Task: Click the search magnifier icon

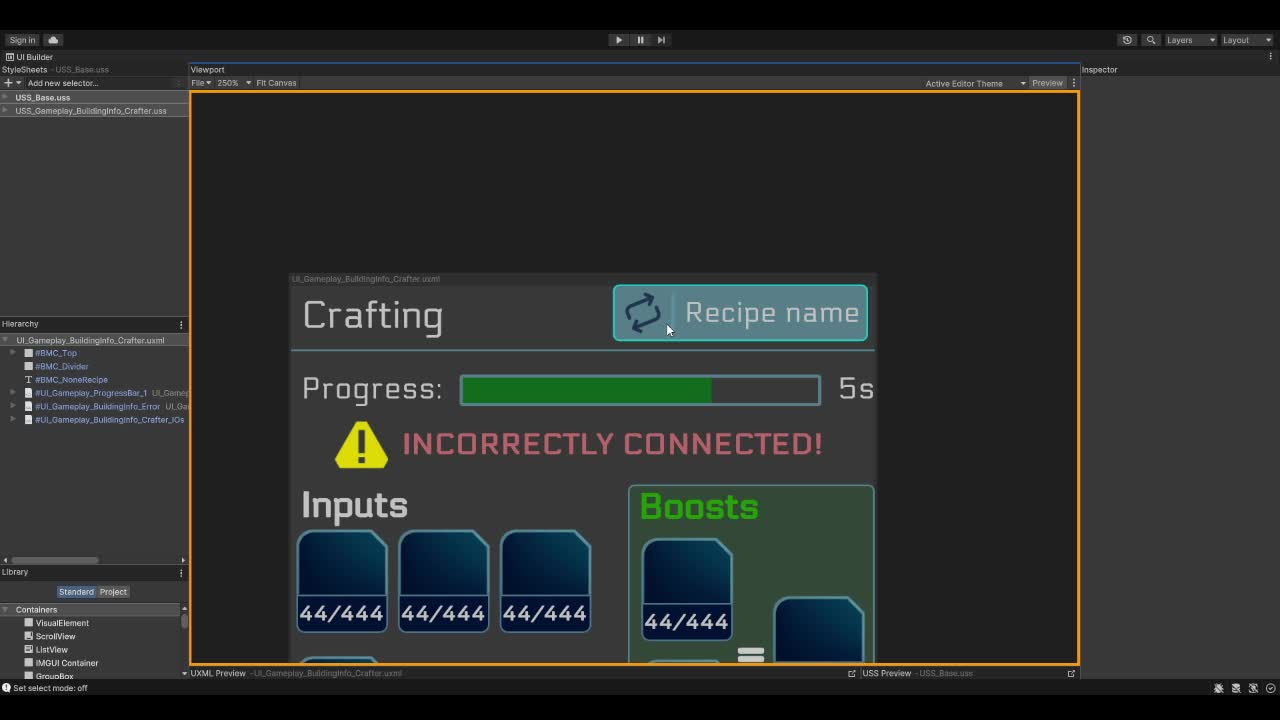Action: click(x=1151, y=40)
